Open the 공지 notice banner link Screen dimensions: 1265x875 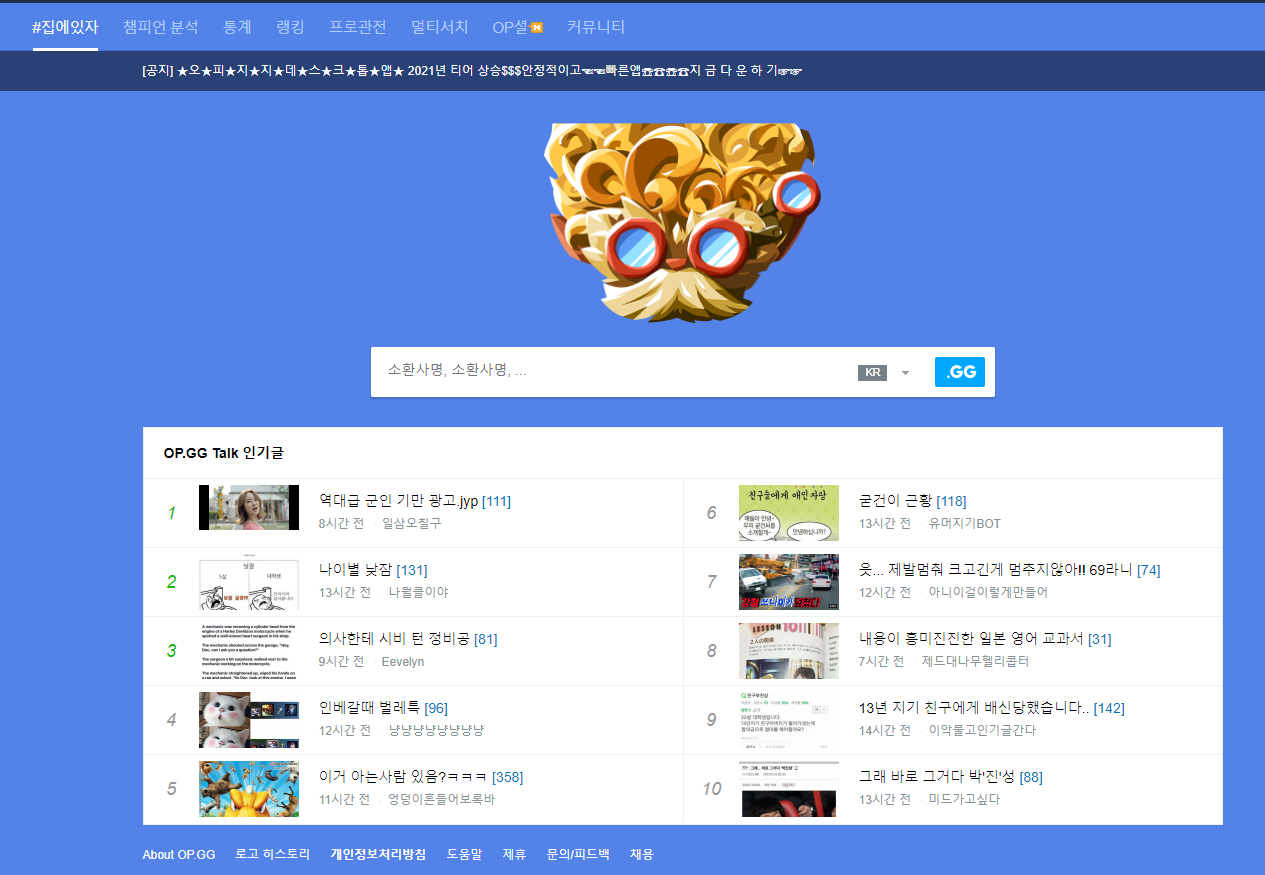[x=472, y=70]
